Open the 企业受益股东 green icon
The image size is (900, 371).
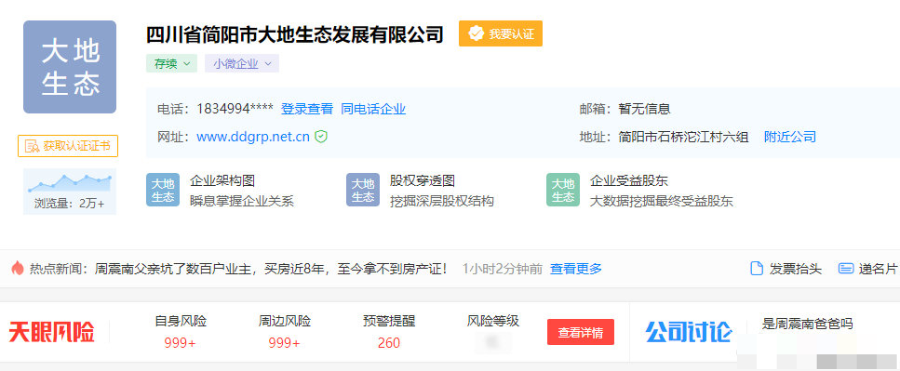point(562,190)
